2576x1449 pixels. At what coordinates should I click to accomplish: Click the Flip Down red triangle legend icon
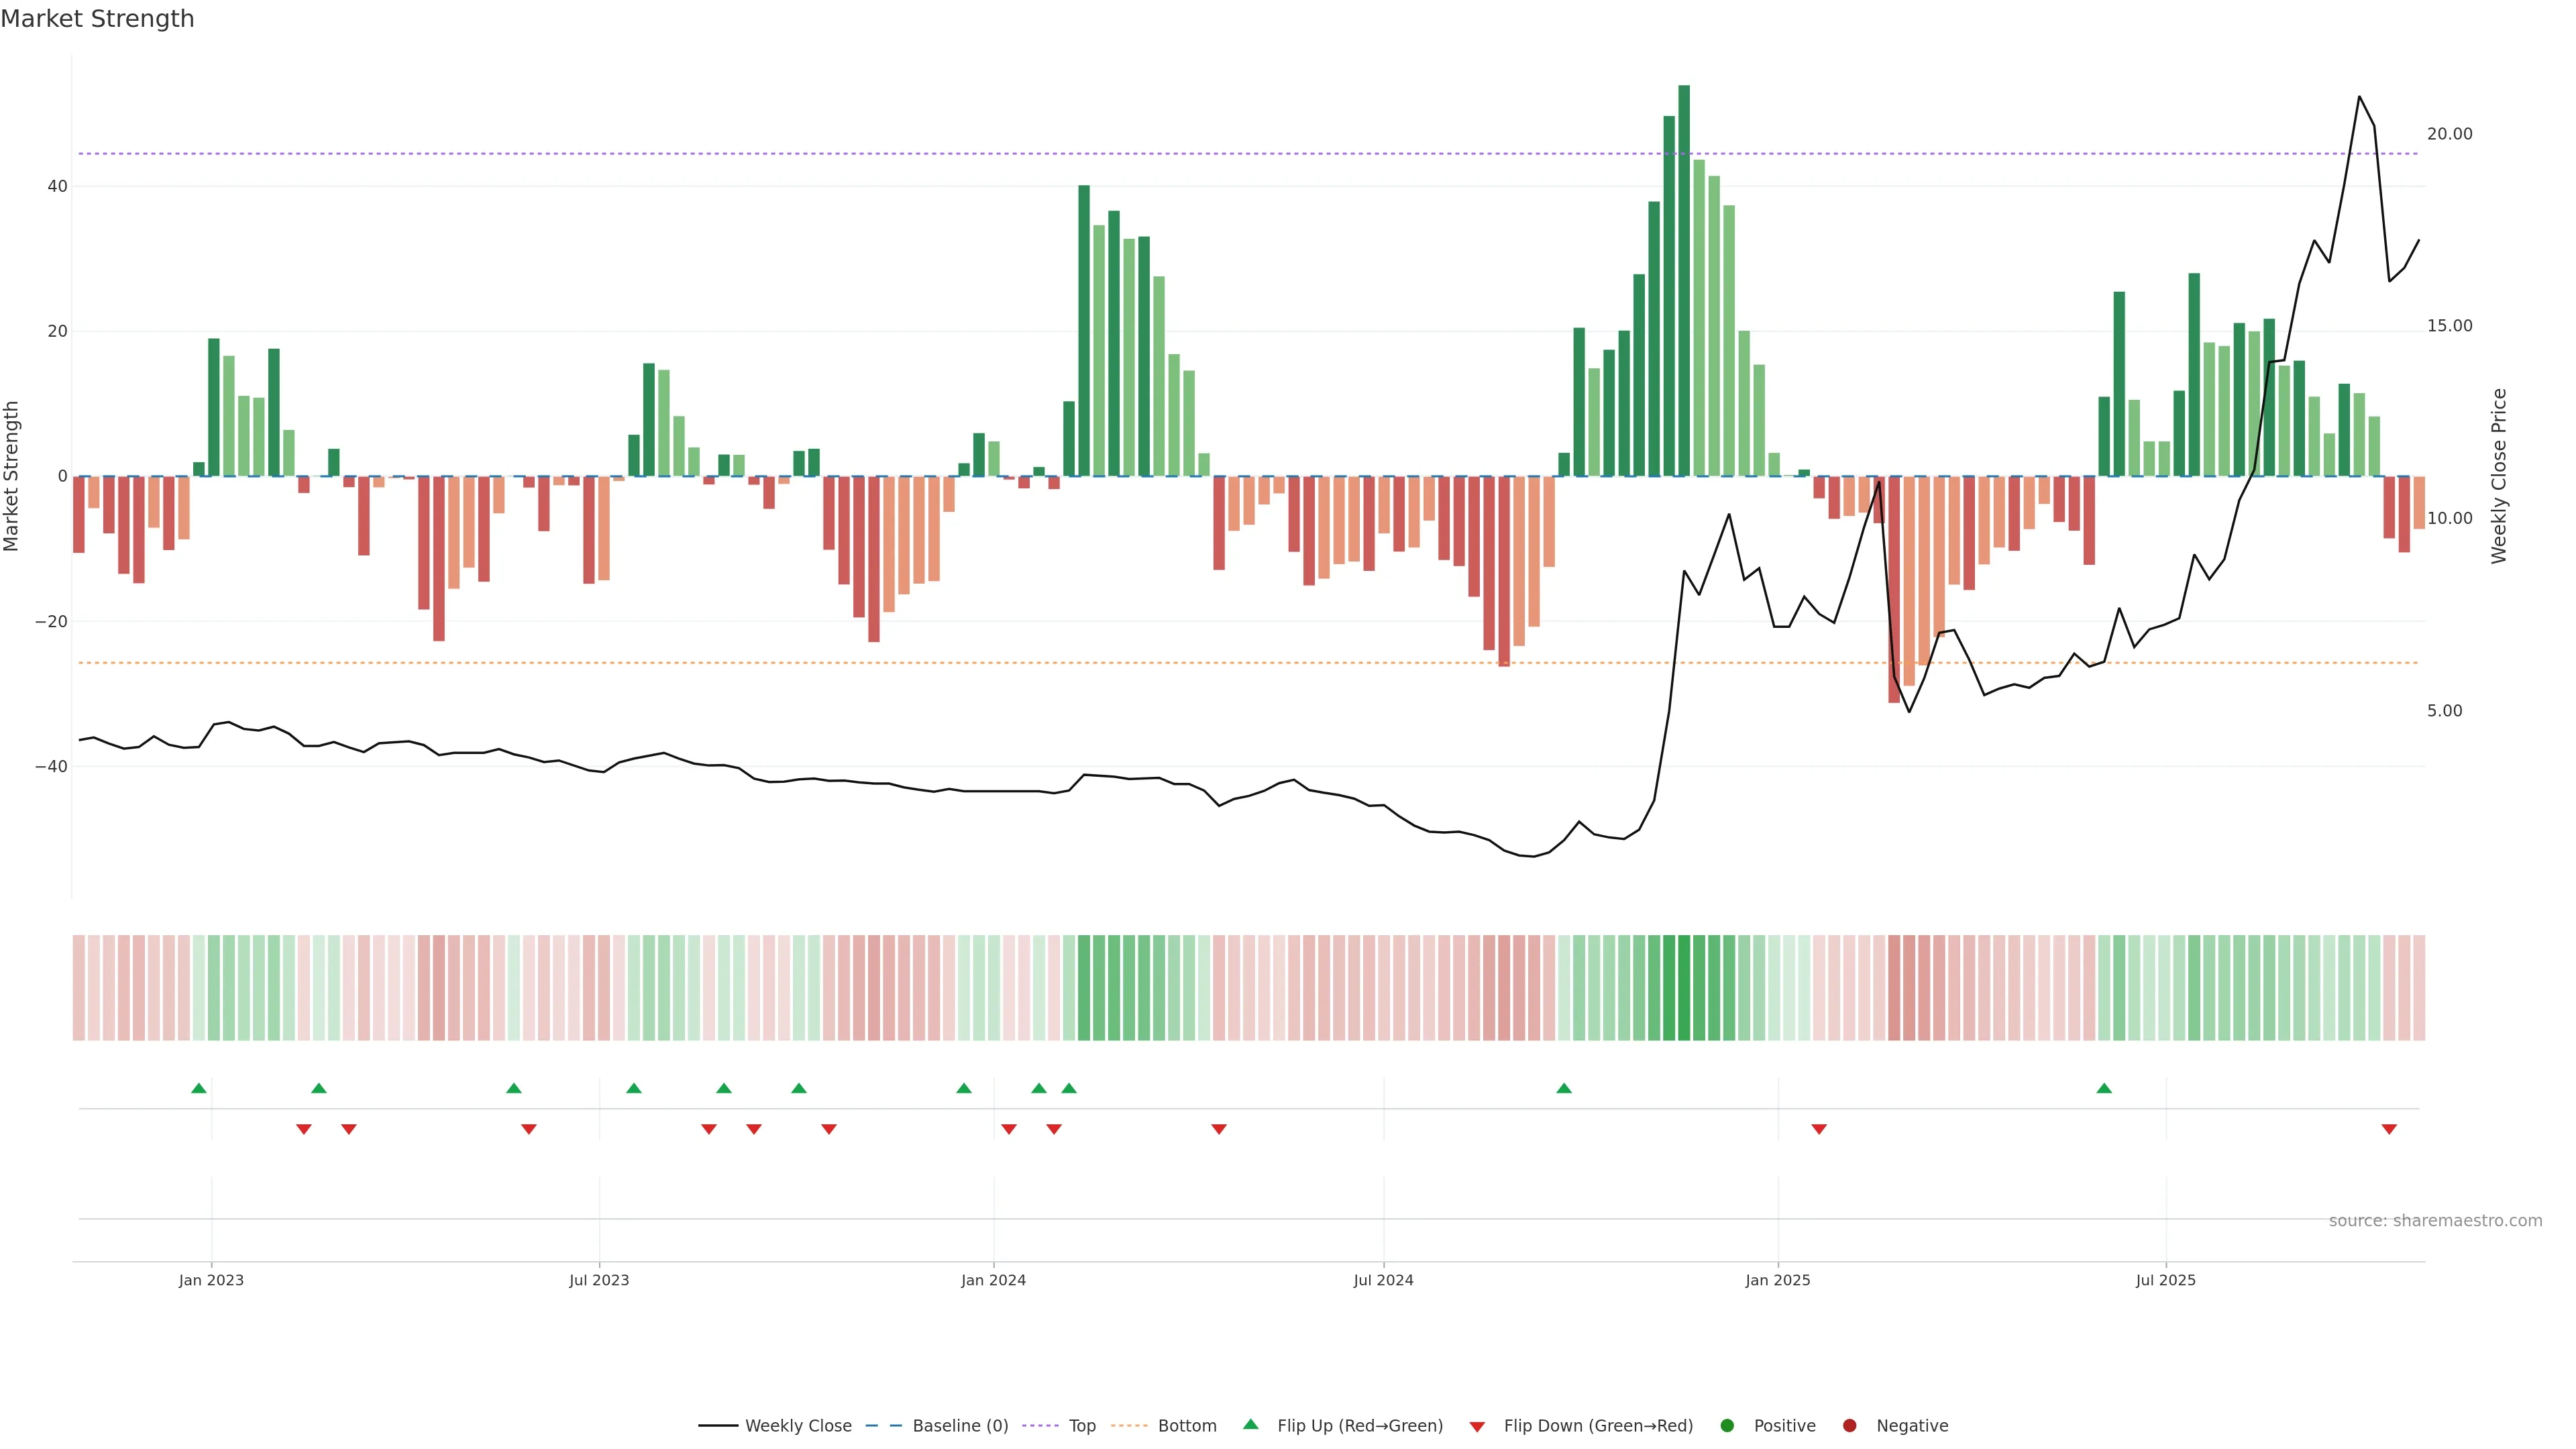click(1477, 1427)
